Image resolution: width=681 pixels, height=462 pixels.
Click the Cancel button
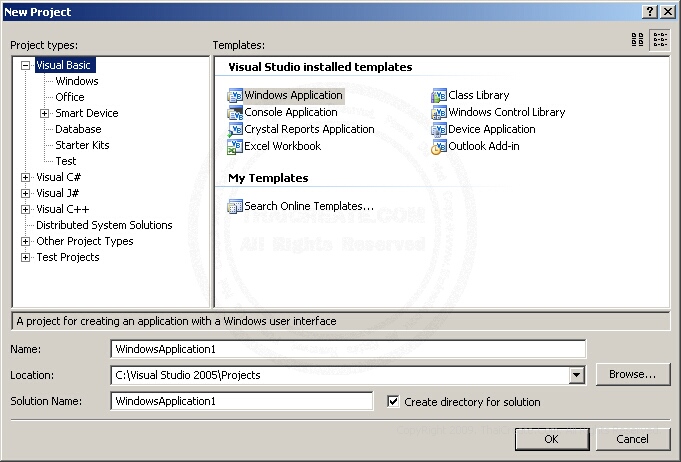tap(633, 439)
